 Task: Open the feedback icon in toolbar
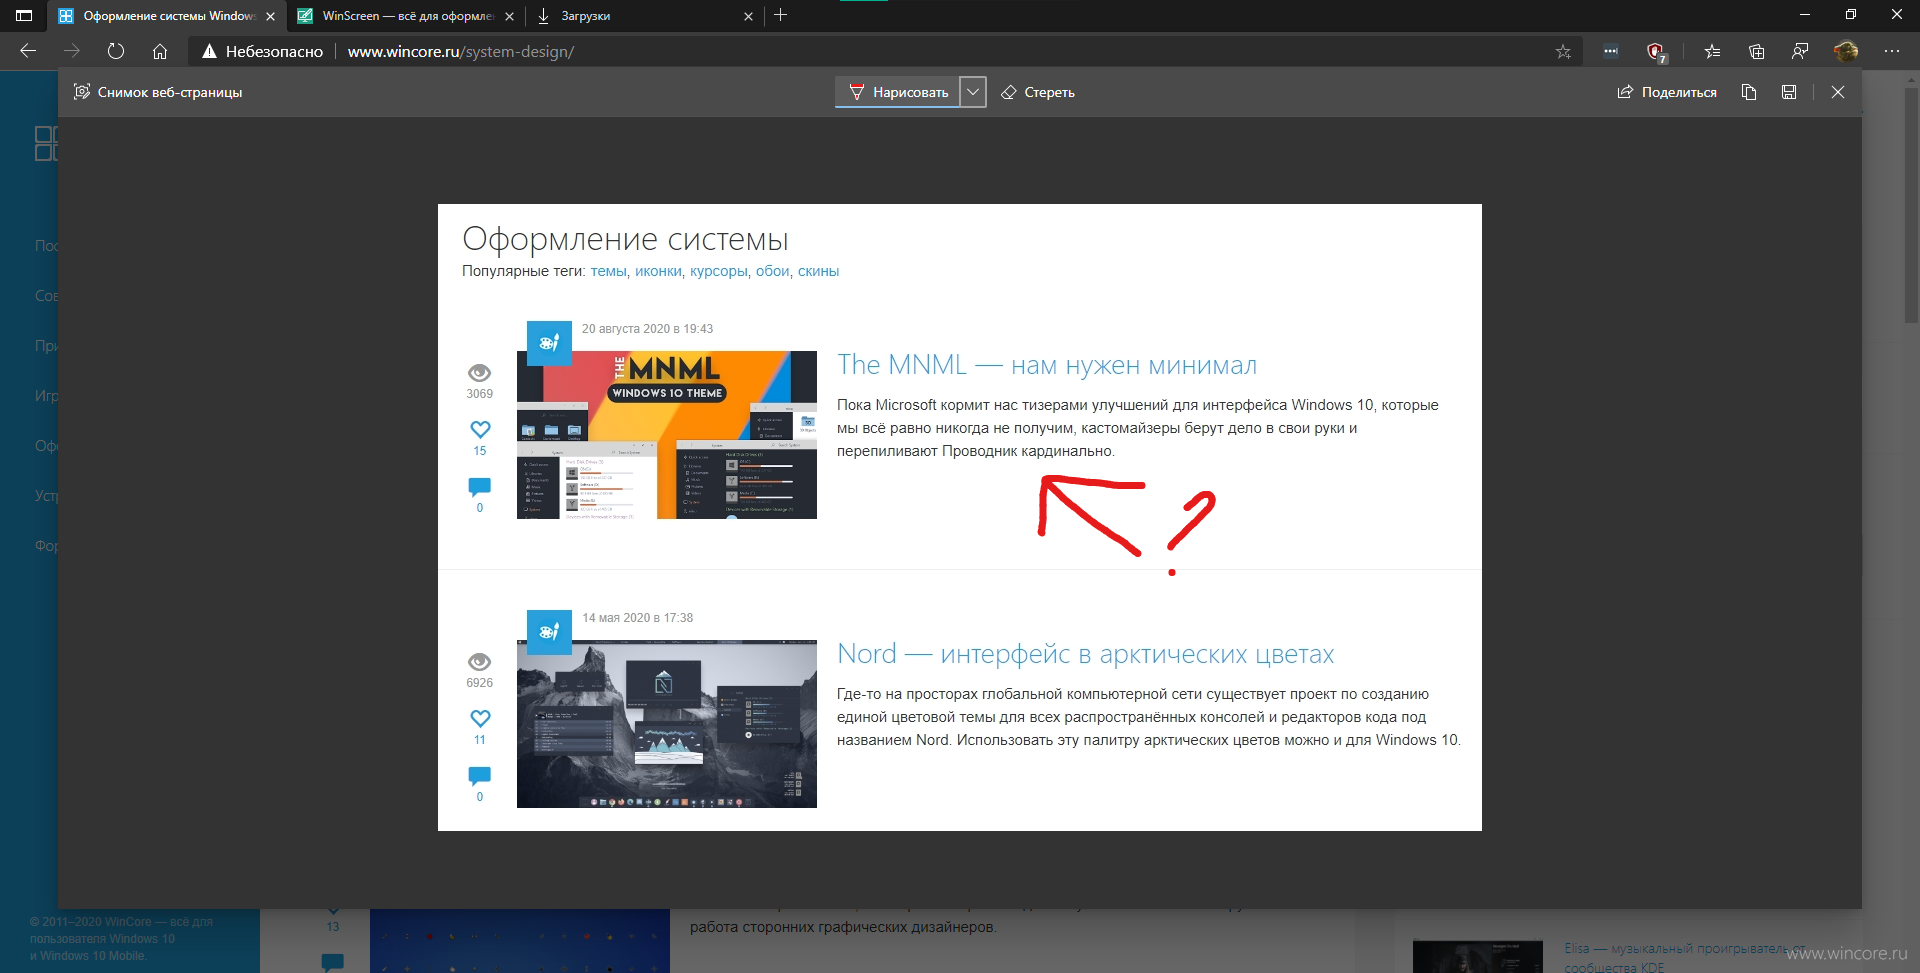[1800, 51]
